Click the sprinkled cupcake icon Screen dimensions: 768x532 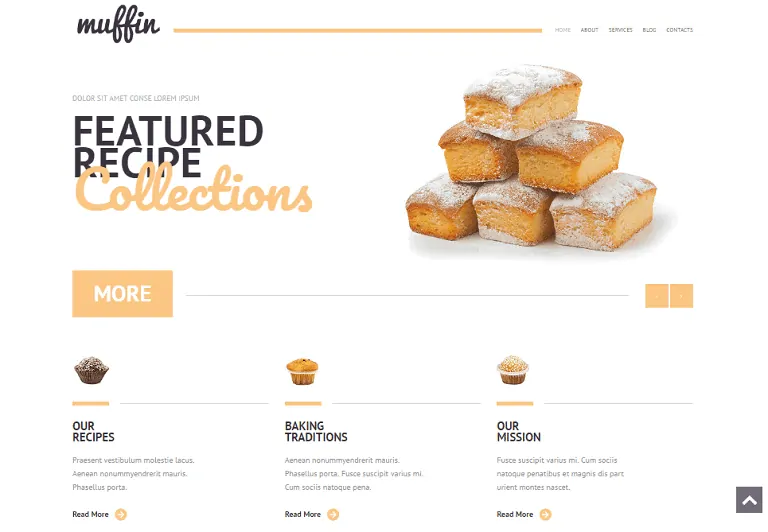click(513, 370)
